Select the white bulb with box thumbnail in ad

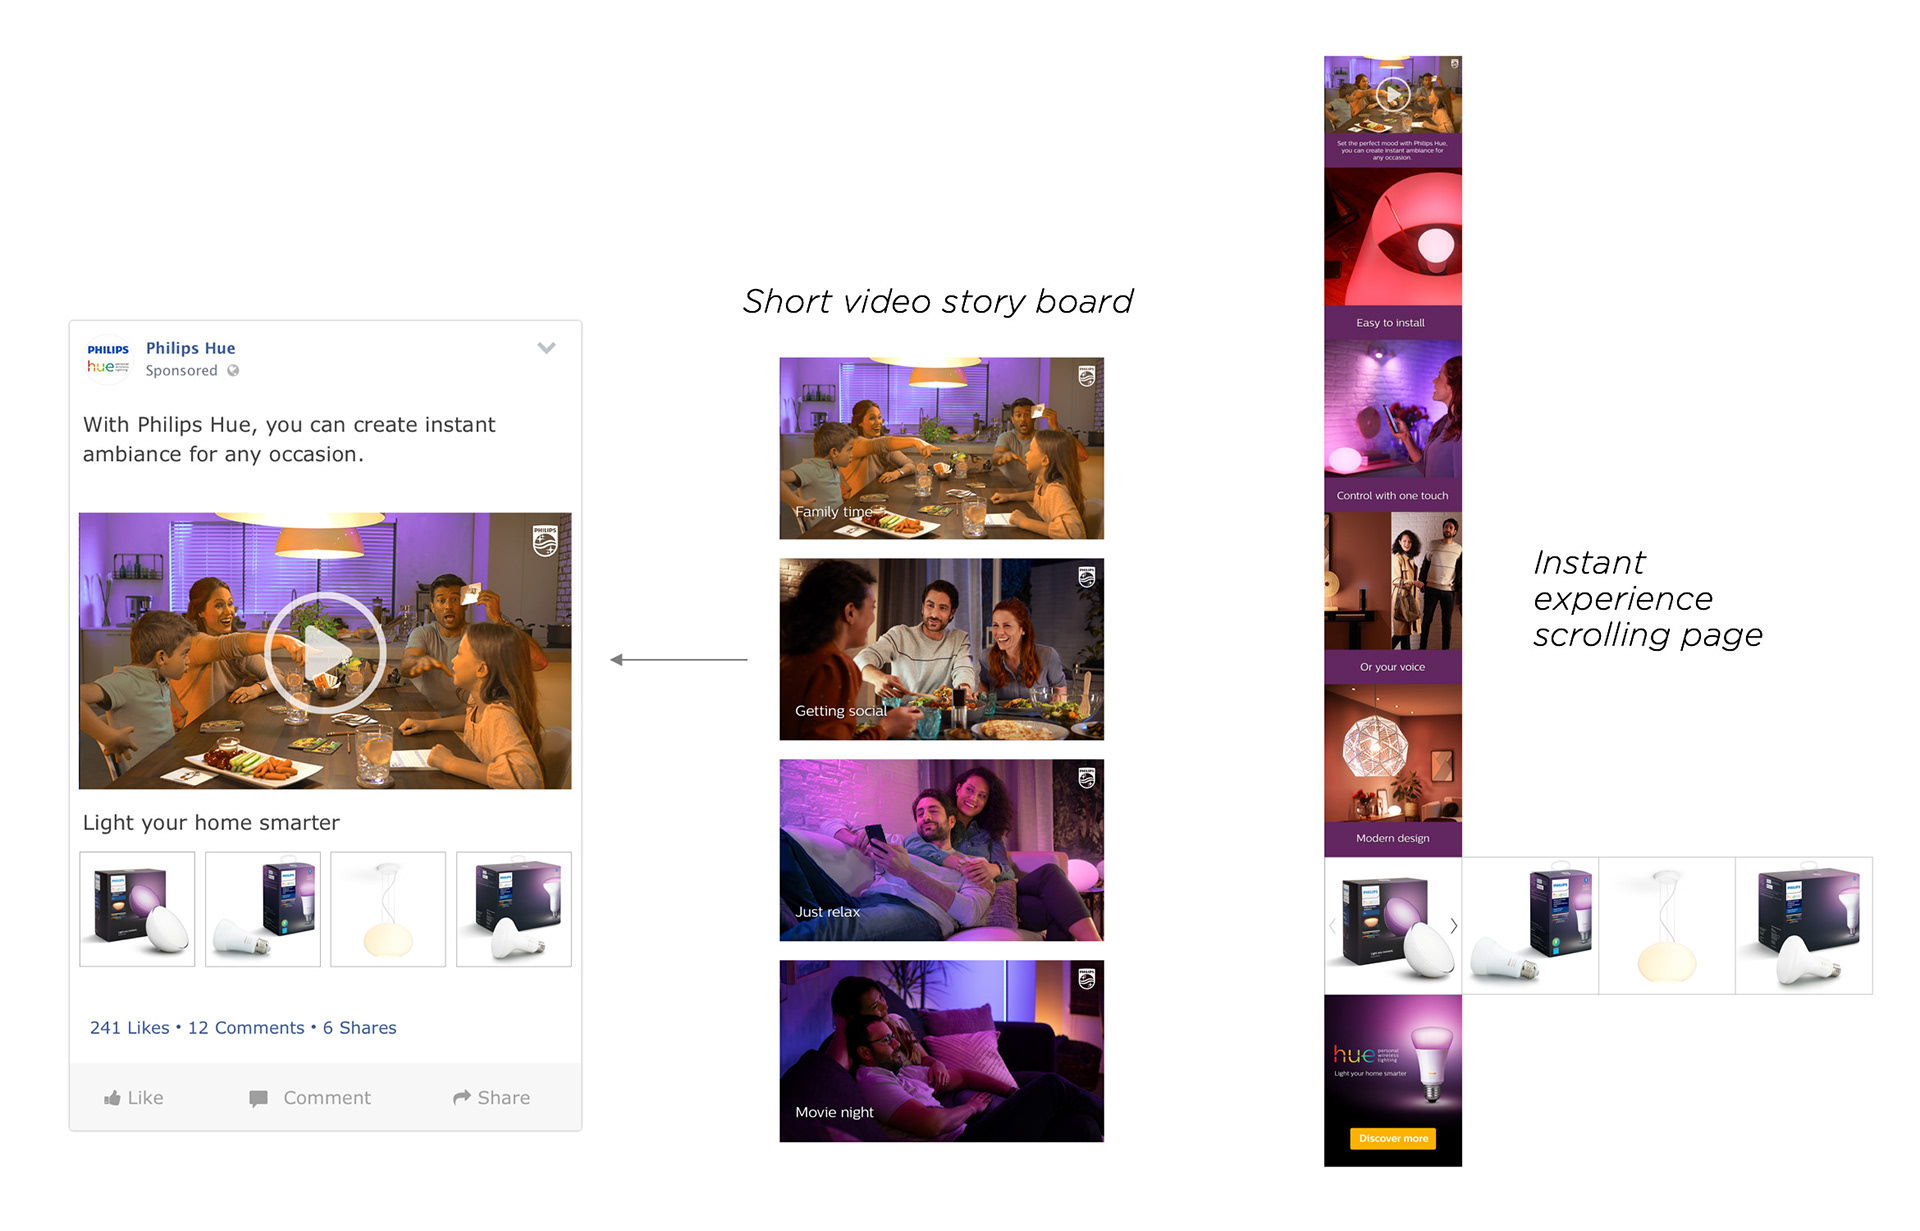(x=263, y=909)
